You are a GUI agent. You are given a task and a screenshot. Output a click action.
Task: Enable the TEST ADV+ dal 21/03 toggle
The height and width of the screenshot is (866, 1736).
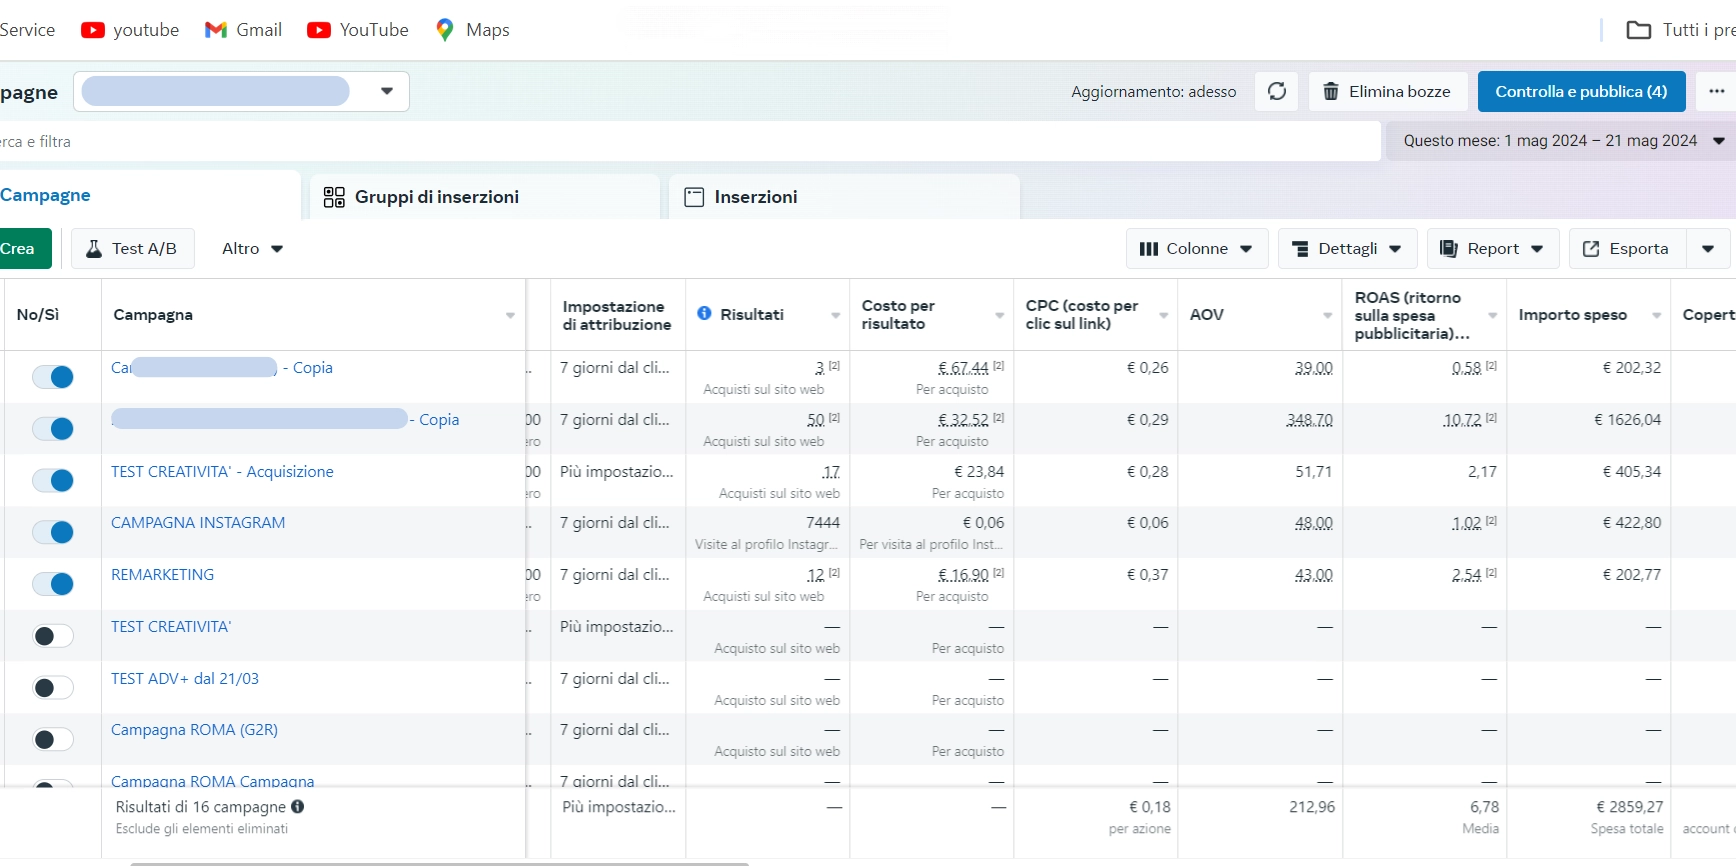(53, 688)
